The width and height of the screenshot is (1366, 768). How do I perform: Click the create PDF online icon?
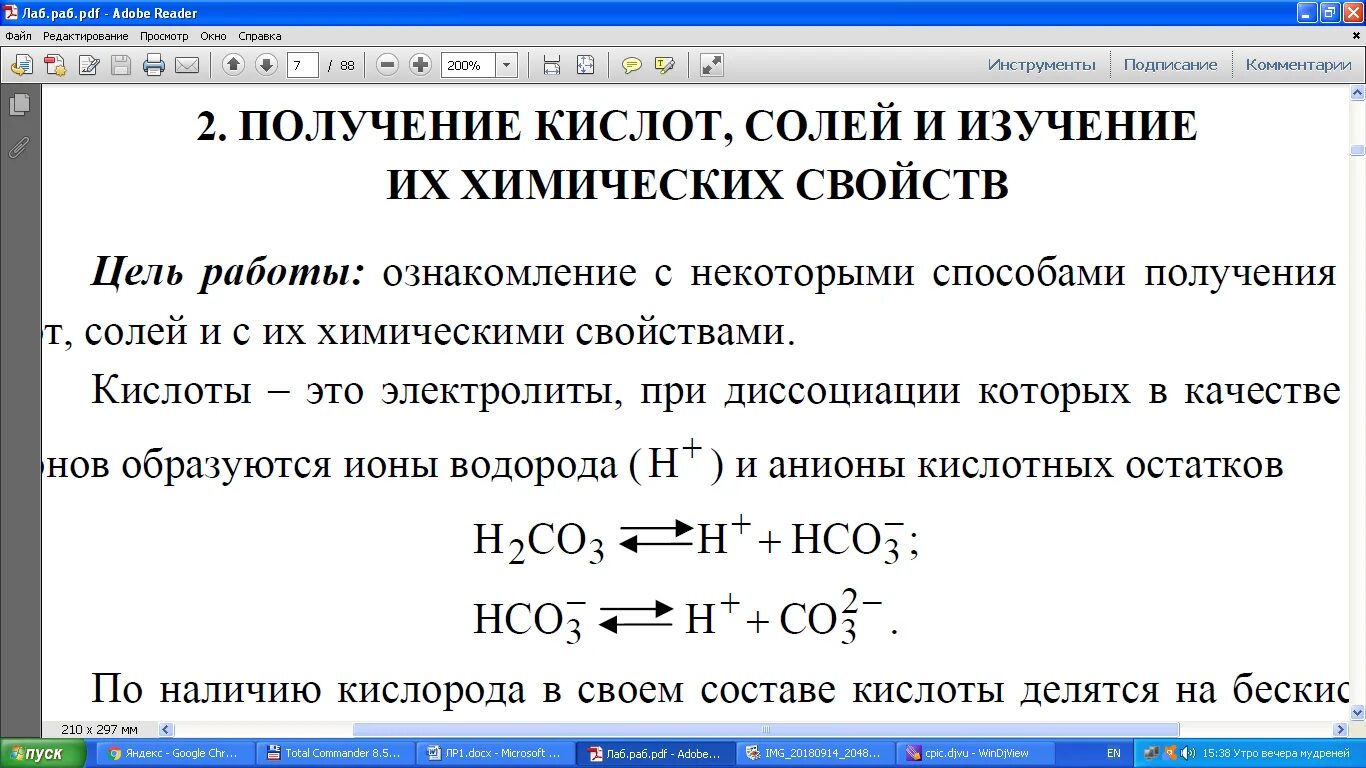(x=55, y=66)
